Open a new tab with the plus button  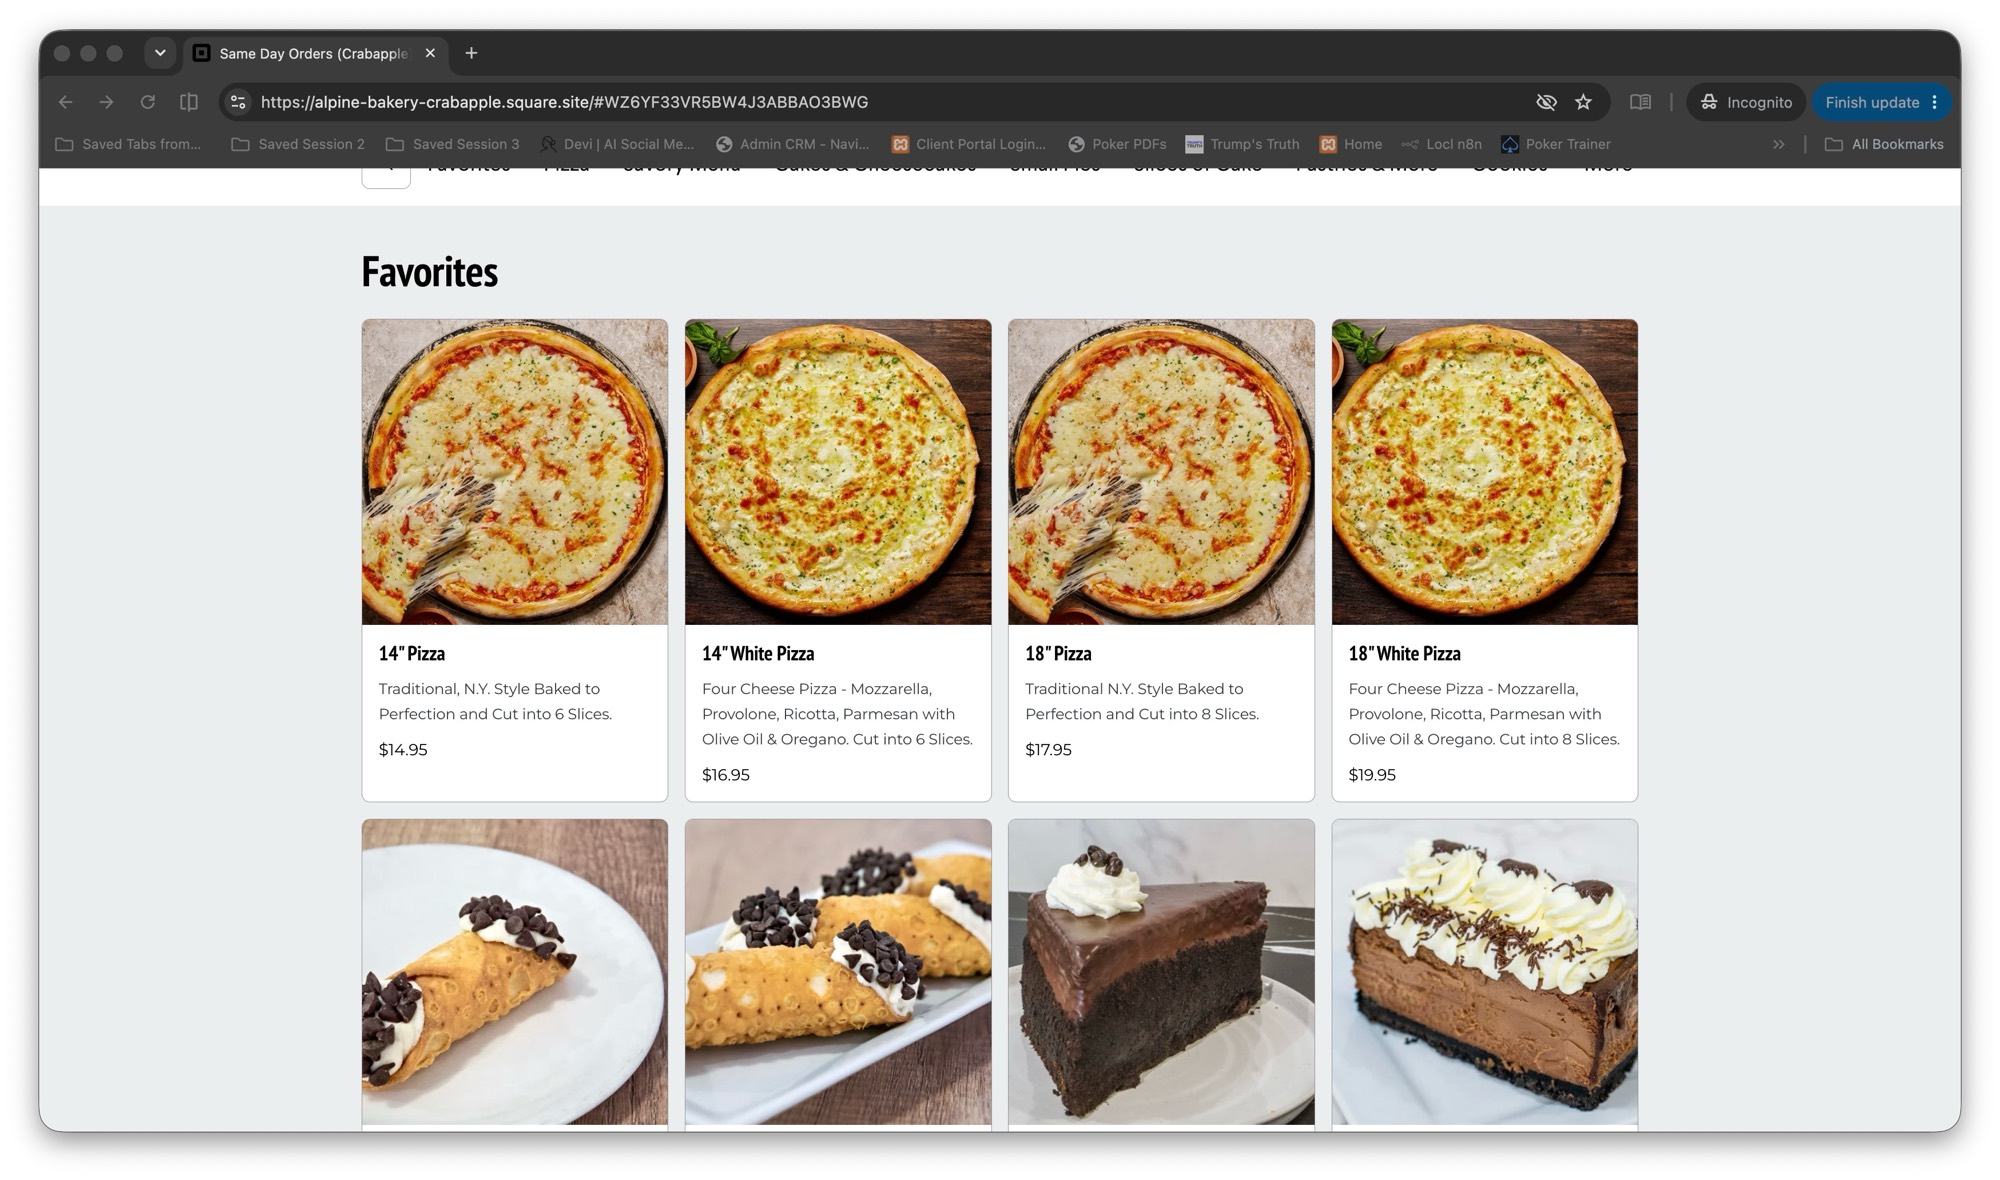point(471,53)
